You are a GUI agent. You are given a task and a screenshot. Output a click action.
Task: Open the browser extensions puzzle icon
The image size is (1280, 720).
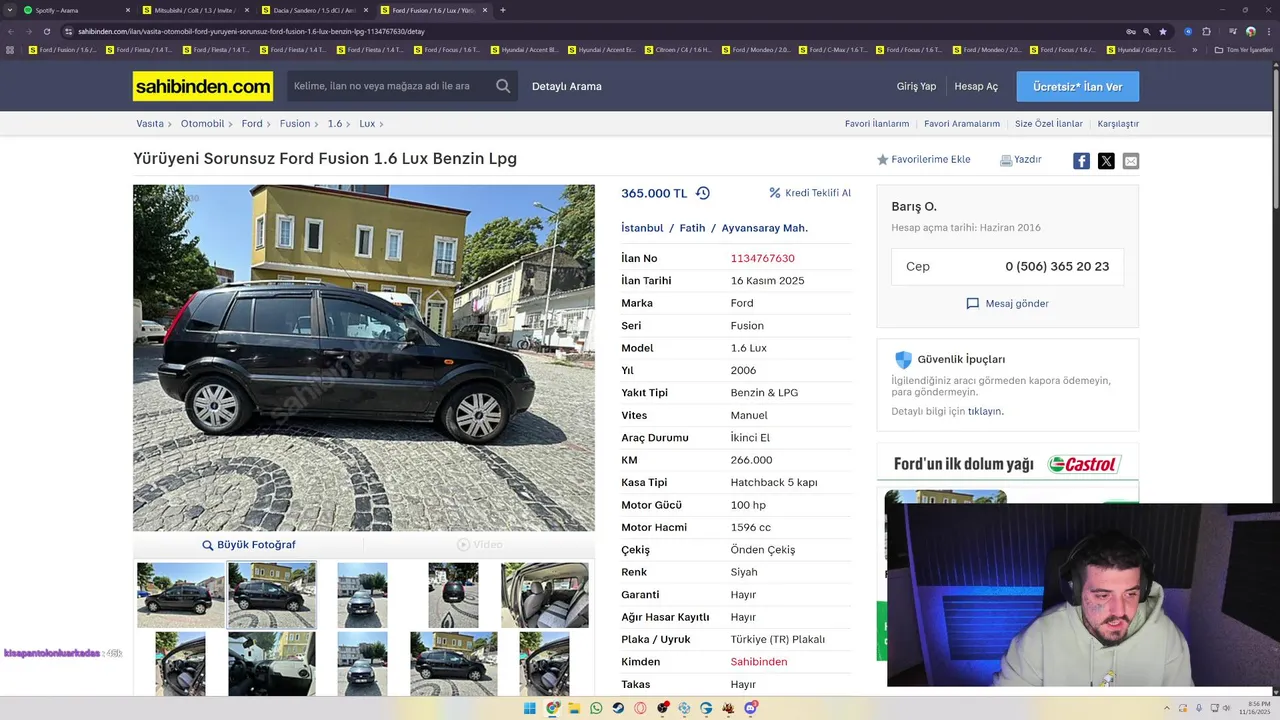(x=1206, y=31)
